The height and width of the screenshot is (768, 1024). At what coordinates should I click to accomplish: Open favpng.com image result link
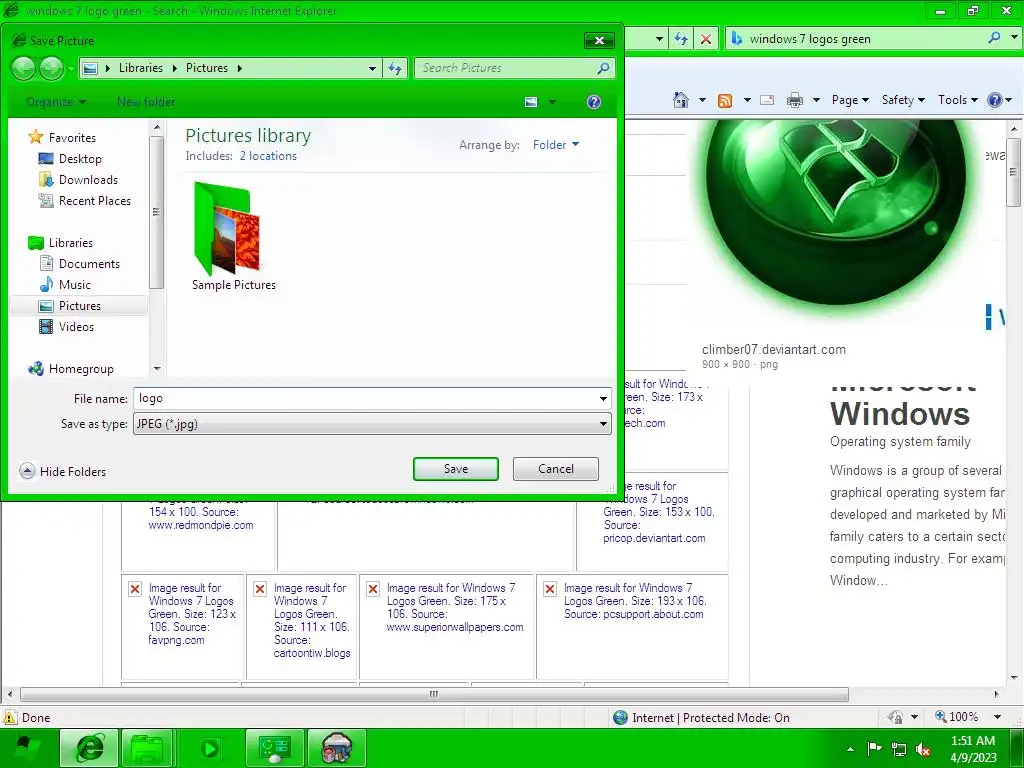point(176,640)
